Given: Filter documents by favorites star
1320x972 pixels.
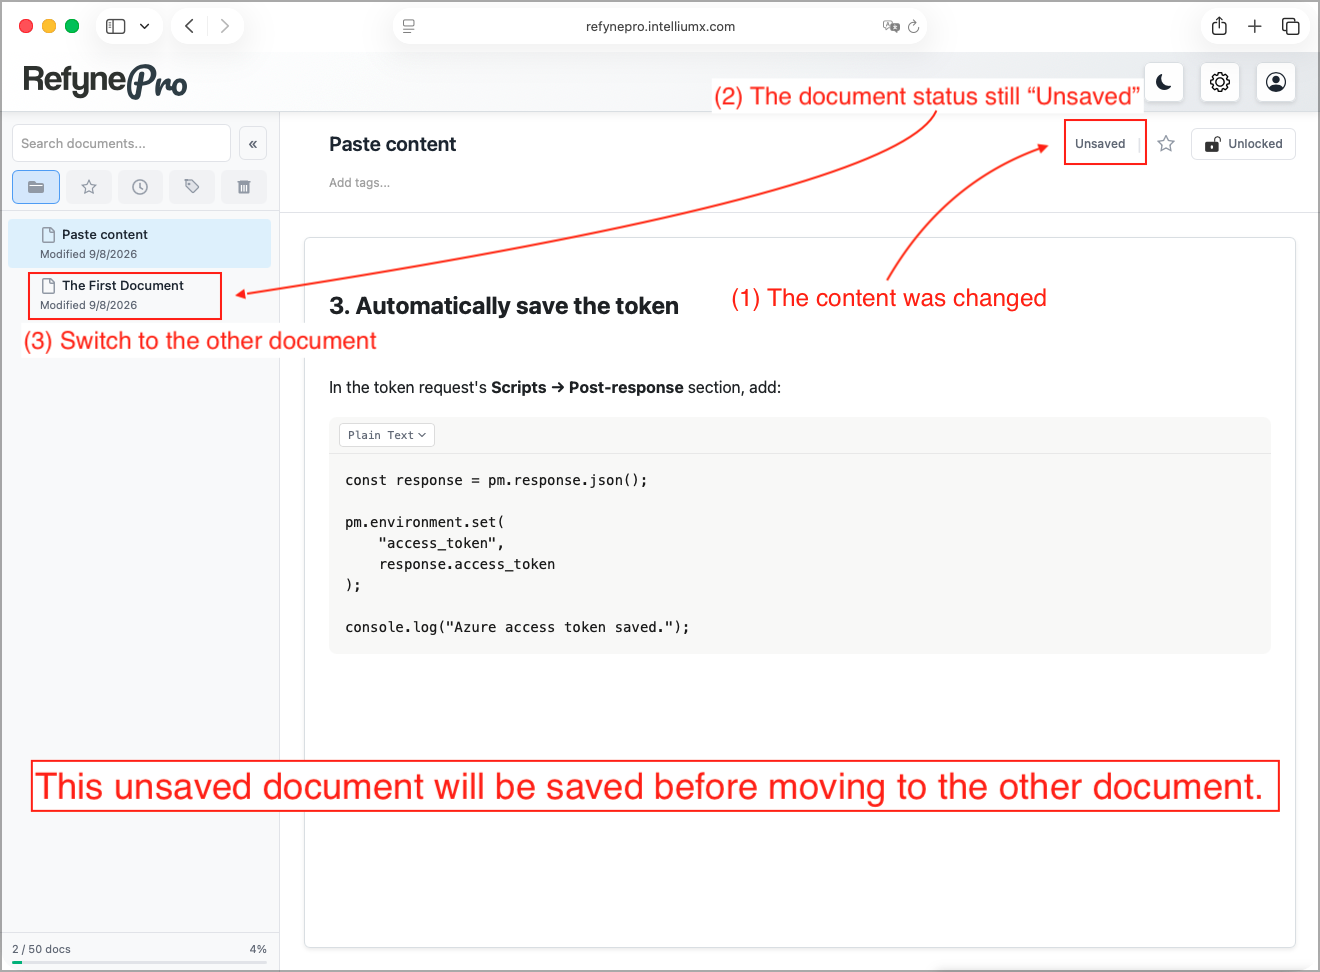Looking at the screenshot, I should click(89, 187).
